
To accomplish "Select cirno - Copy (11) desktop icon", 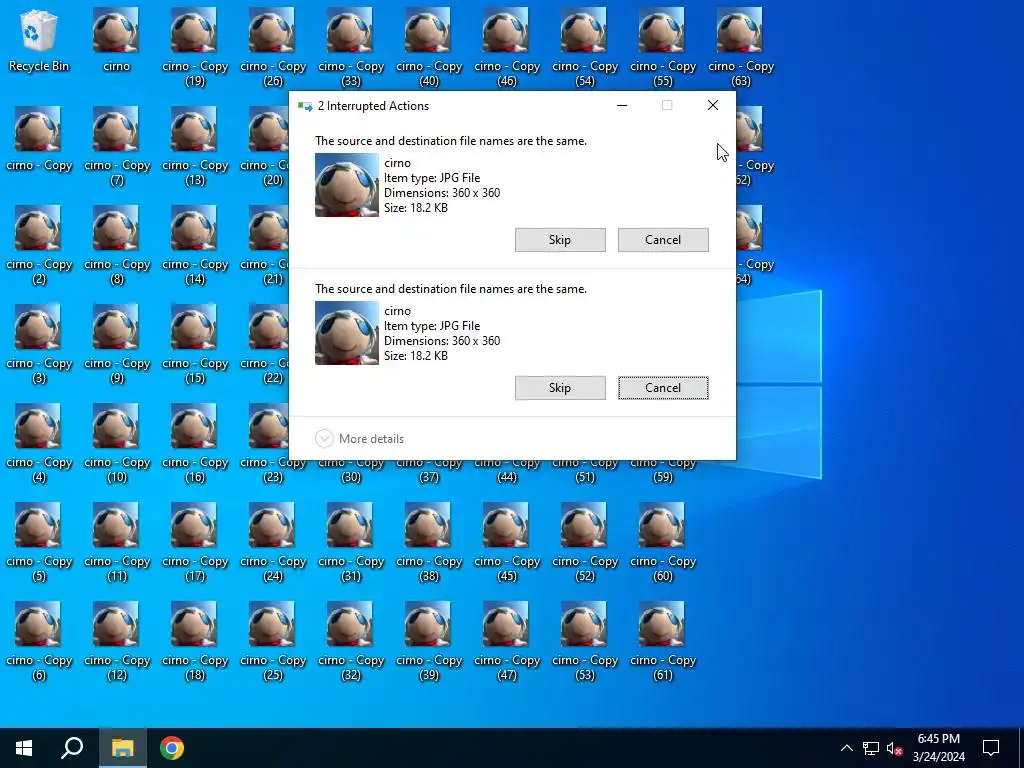I will [117, 543].
